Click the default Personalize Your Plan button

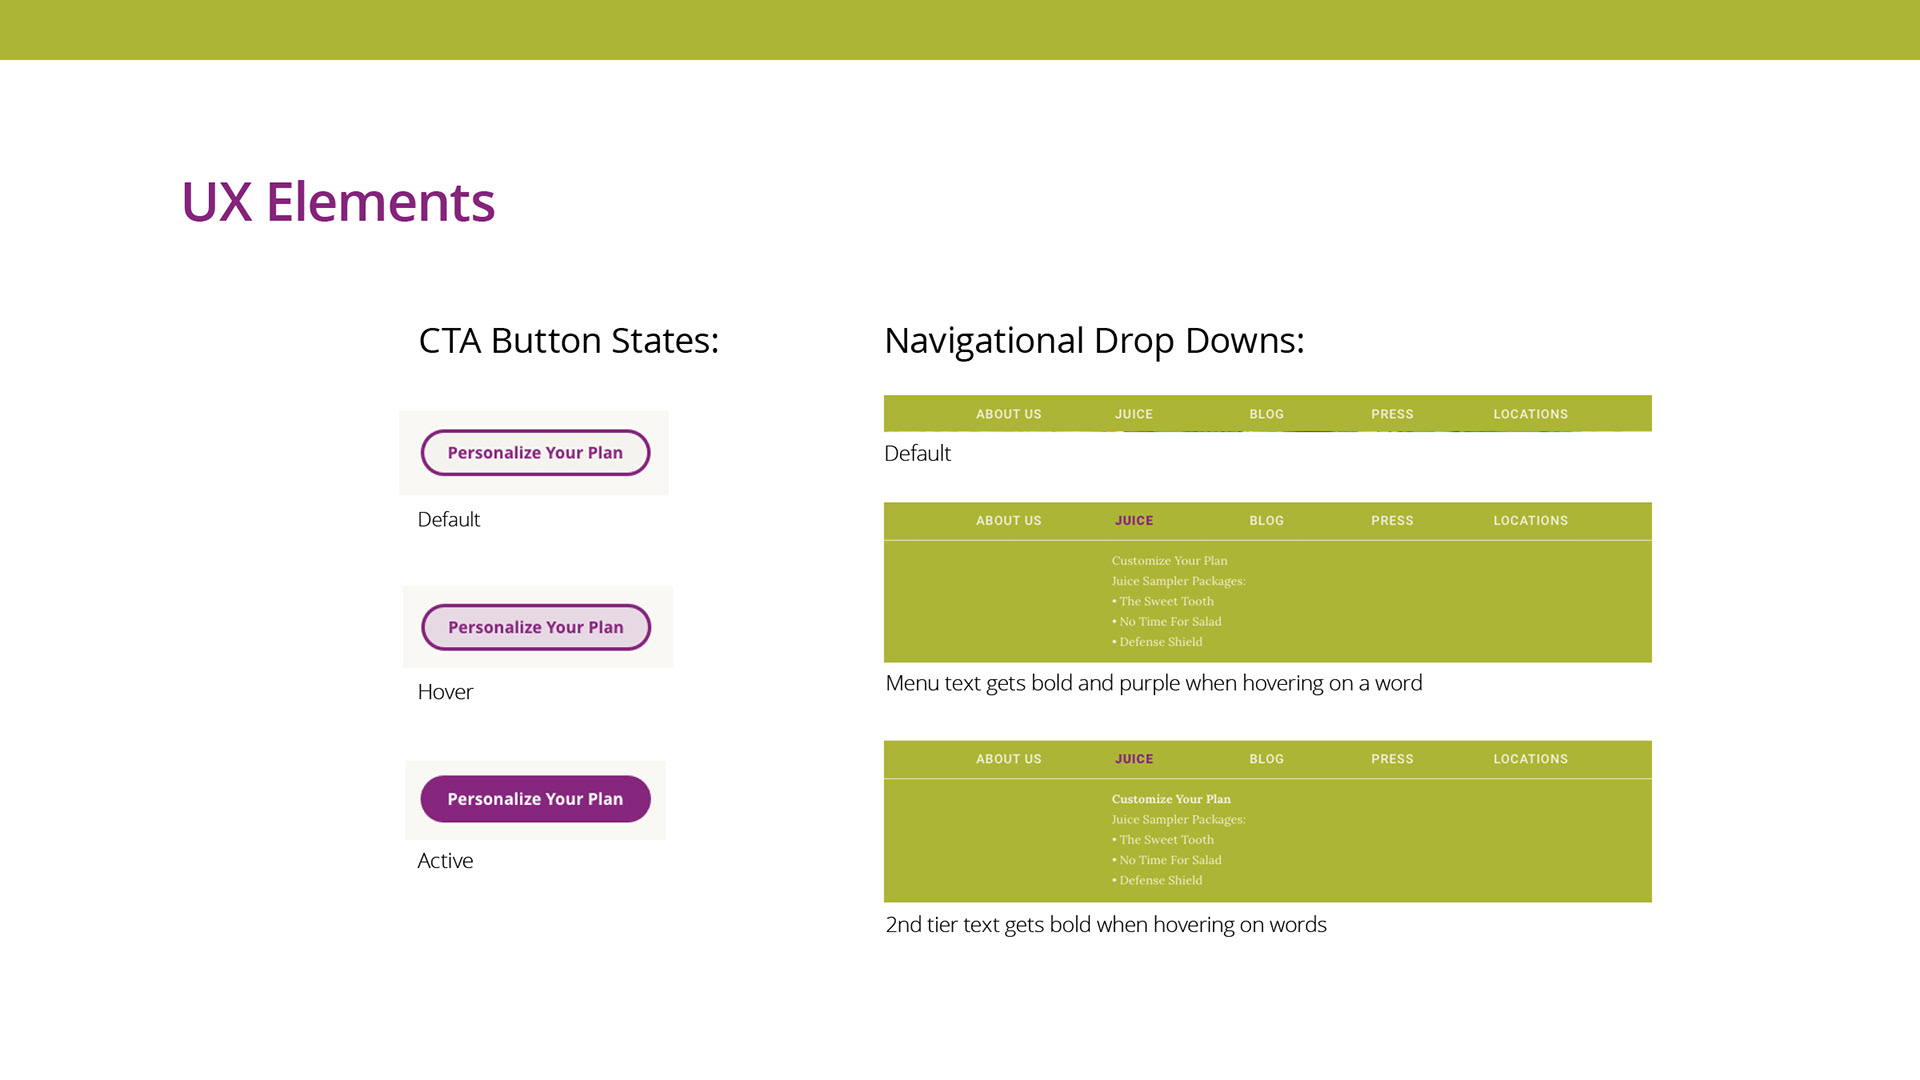(x=535, y=453)
